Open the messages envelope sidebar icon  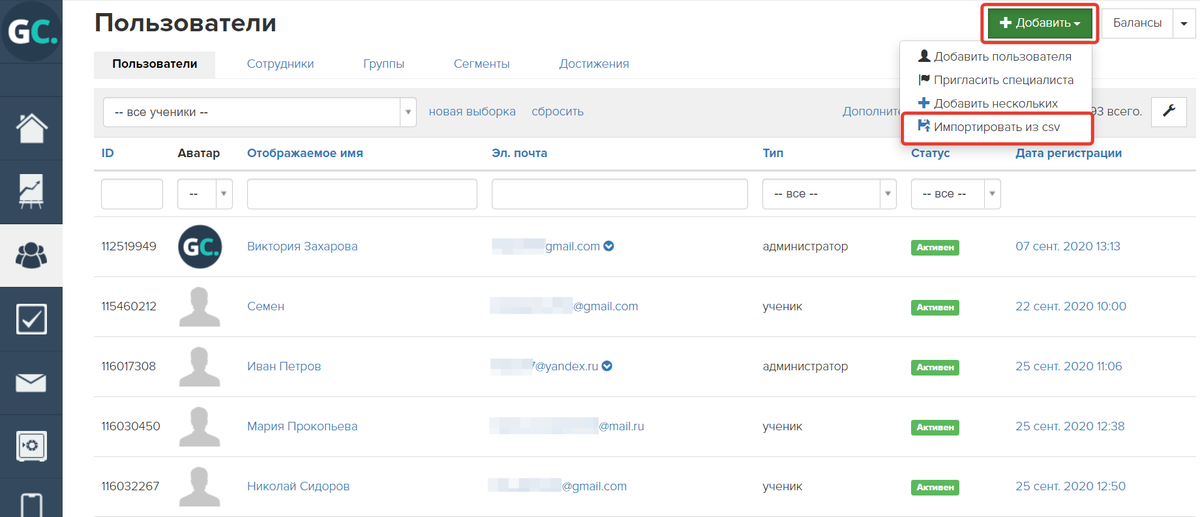click(31, 383)
